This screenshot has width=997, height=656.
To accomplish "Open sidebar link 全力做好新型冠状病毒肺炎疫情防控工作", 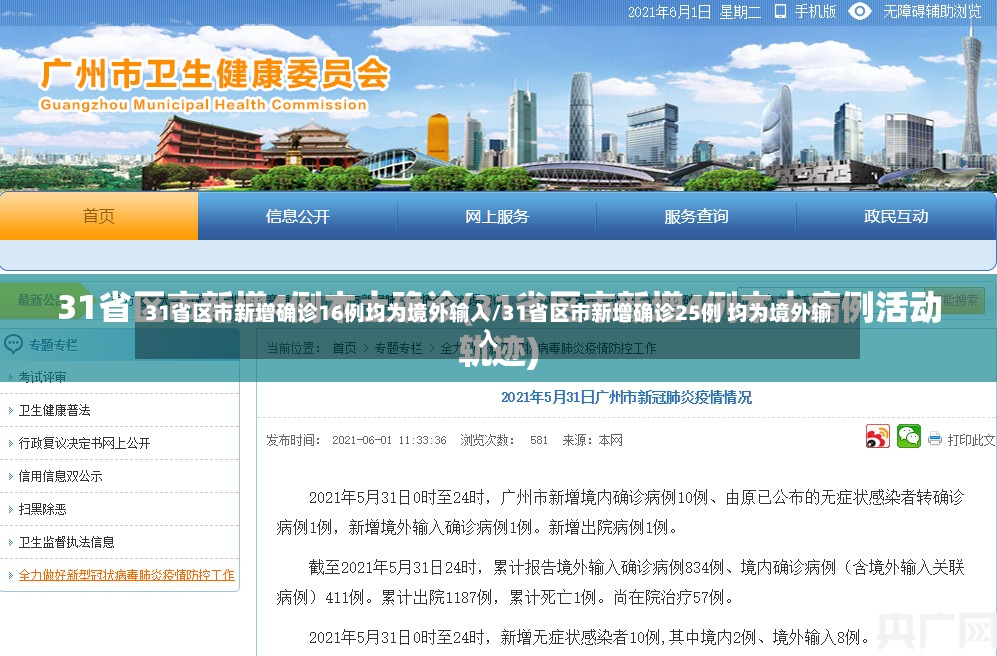I will [127, 575].
